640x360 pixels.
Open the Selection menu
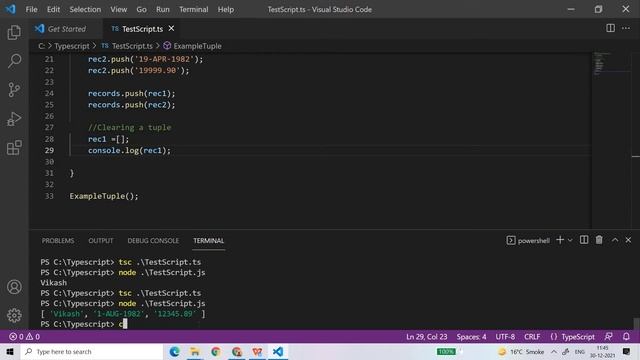(85, 9)
